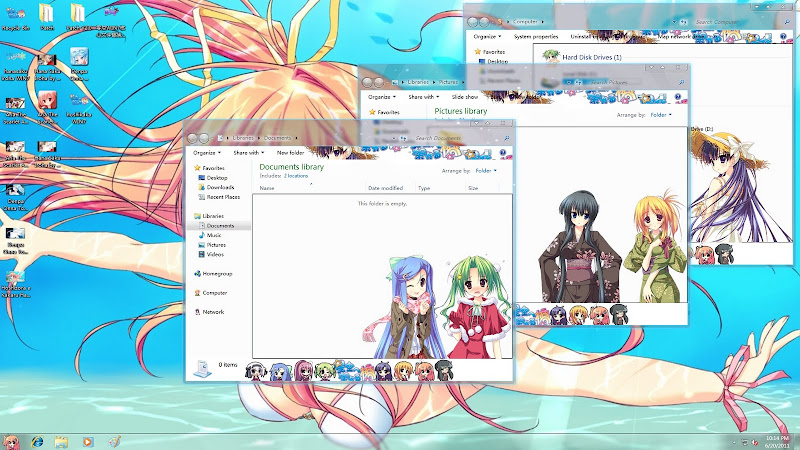The width and height of the screenshot is (800, 450).
Task: Click refresh icon in Documents address bar
Action: click(x=403, y=138)
